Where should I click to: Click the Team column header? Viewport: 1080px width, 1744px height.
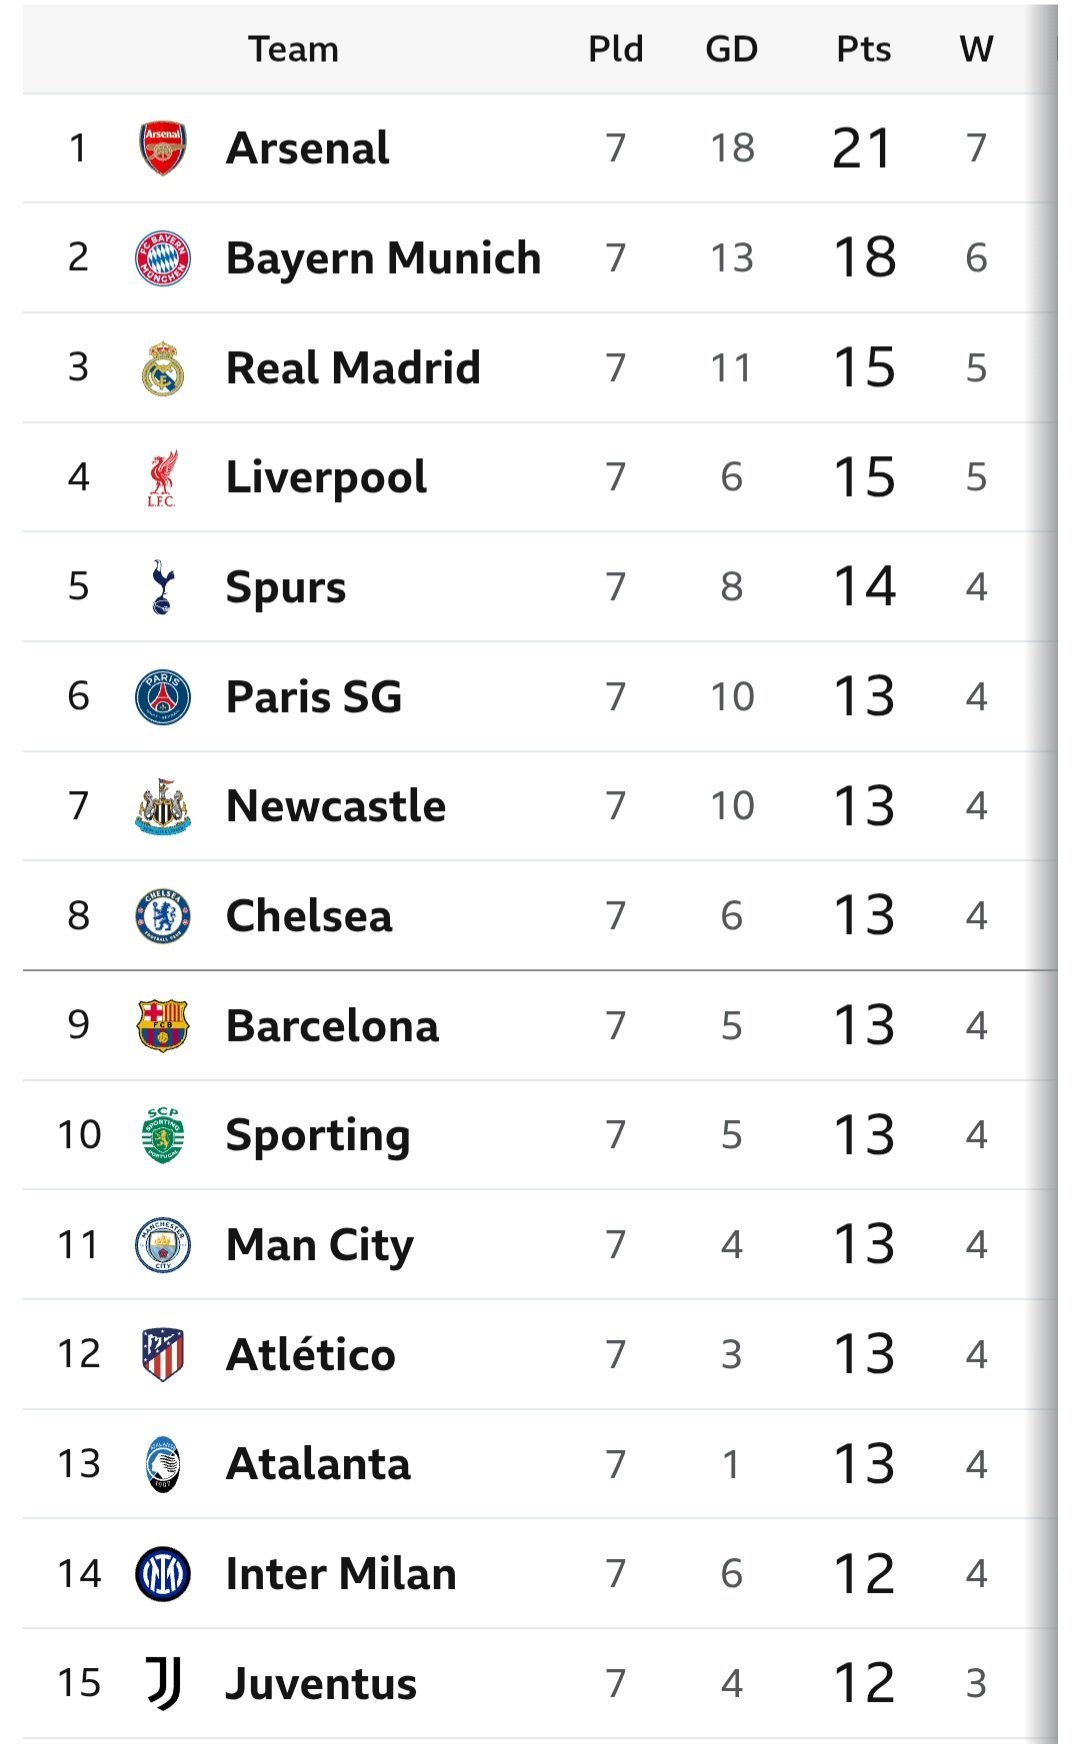click(x=293, y=49)
